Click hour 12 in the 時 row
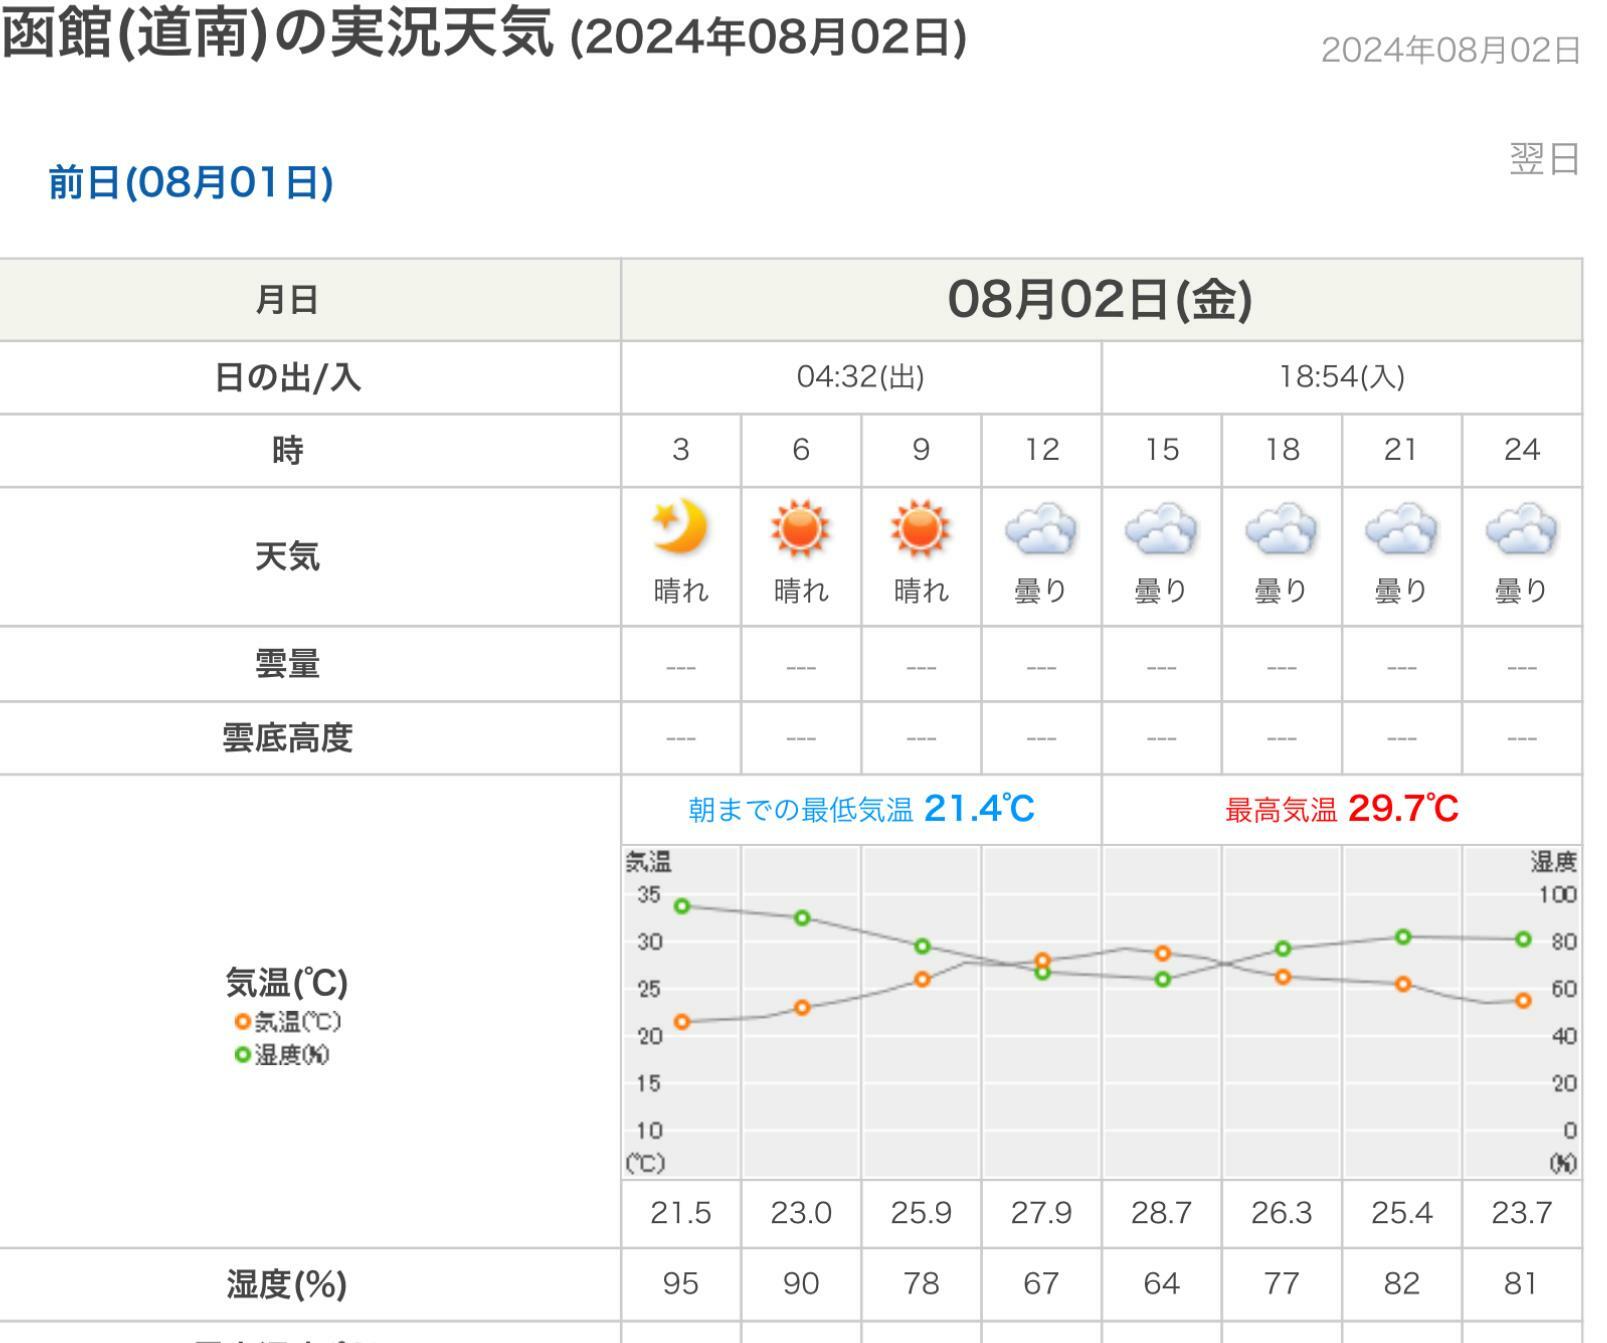The image size is (1607, 1343). tap(1041, 450)
